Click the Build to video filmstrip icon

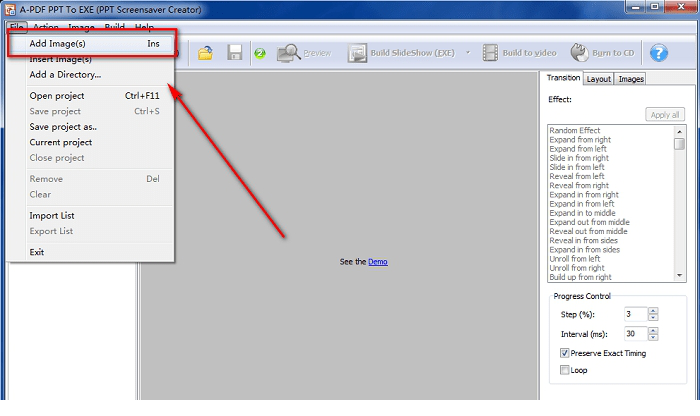pyautogui.click(x=490, y=53)
